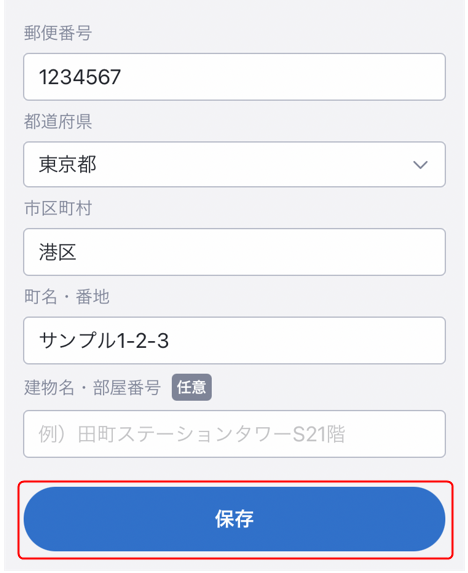Click the 町名・番地 field with サンプル1-2-3
468x573 pixels.
(234, 340)
